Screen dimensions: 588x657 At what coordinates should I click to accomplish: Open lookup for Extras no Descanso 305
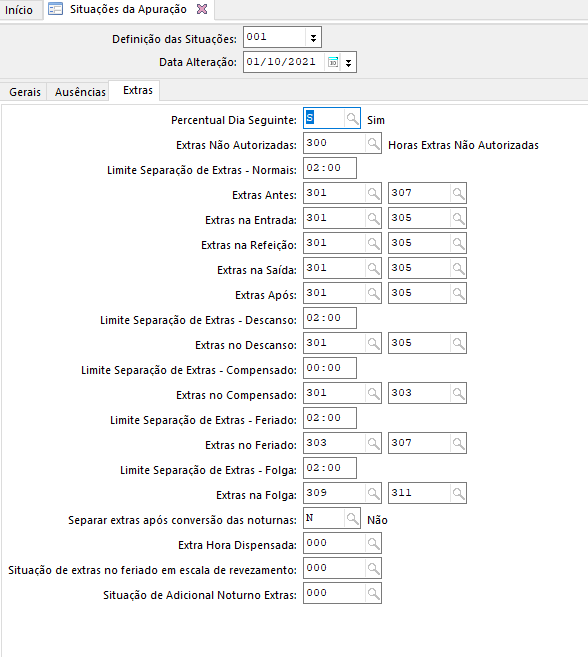[x=458, y=344]
